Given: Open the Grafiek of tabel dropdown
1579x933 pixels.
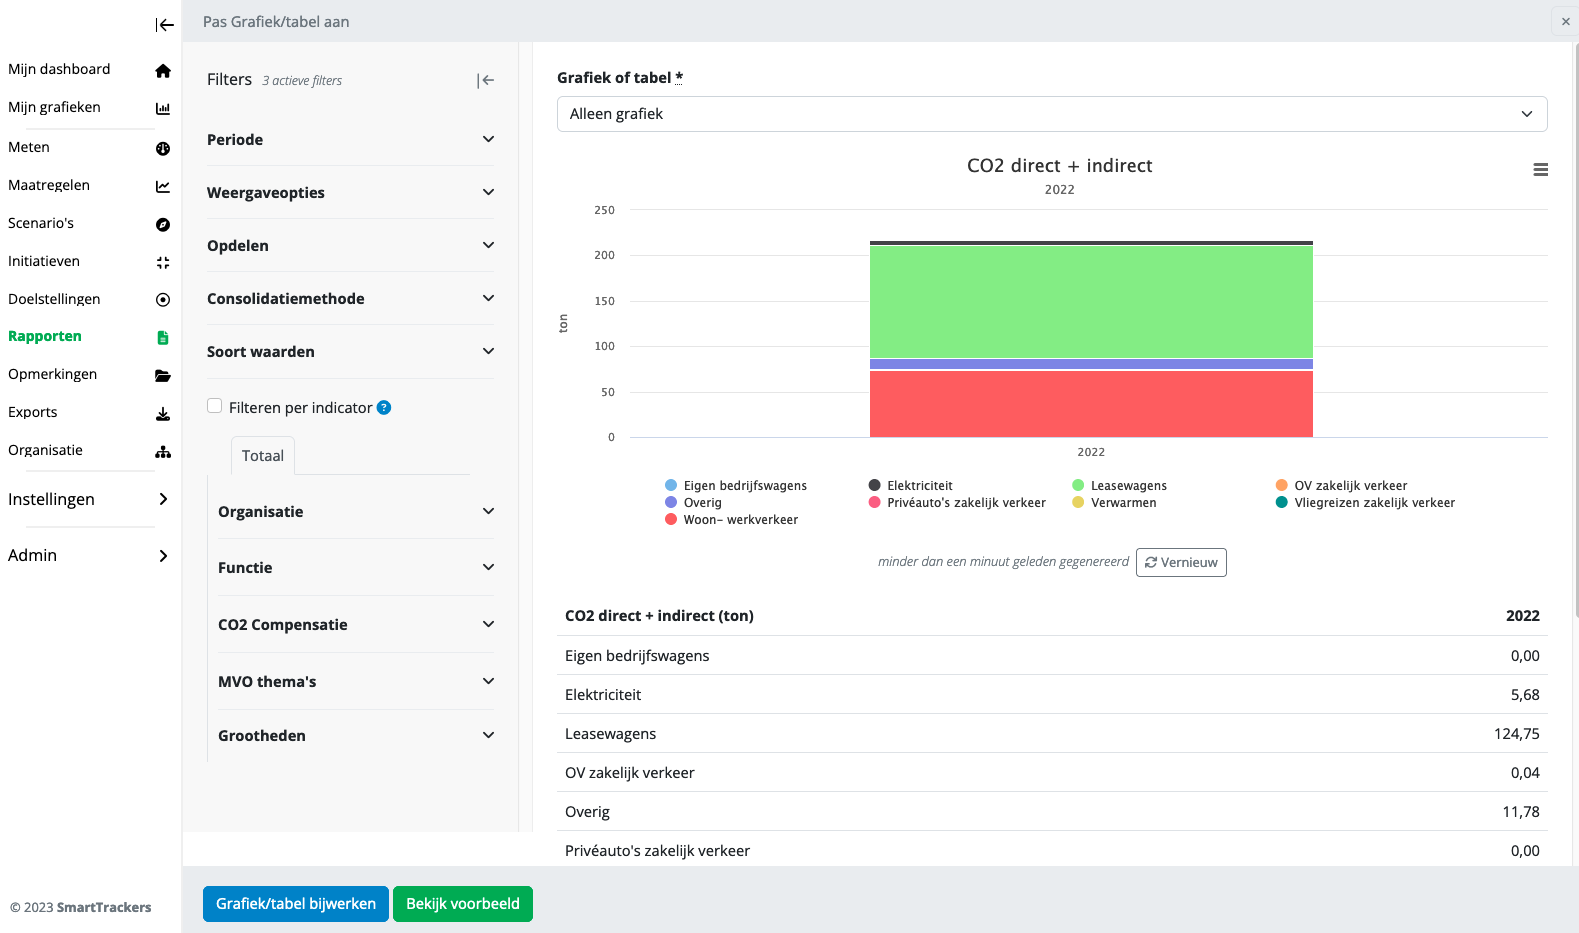Looking at the screenshot, I should coord(1051,114).
